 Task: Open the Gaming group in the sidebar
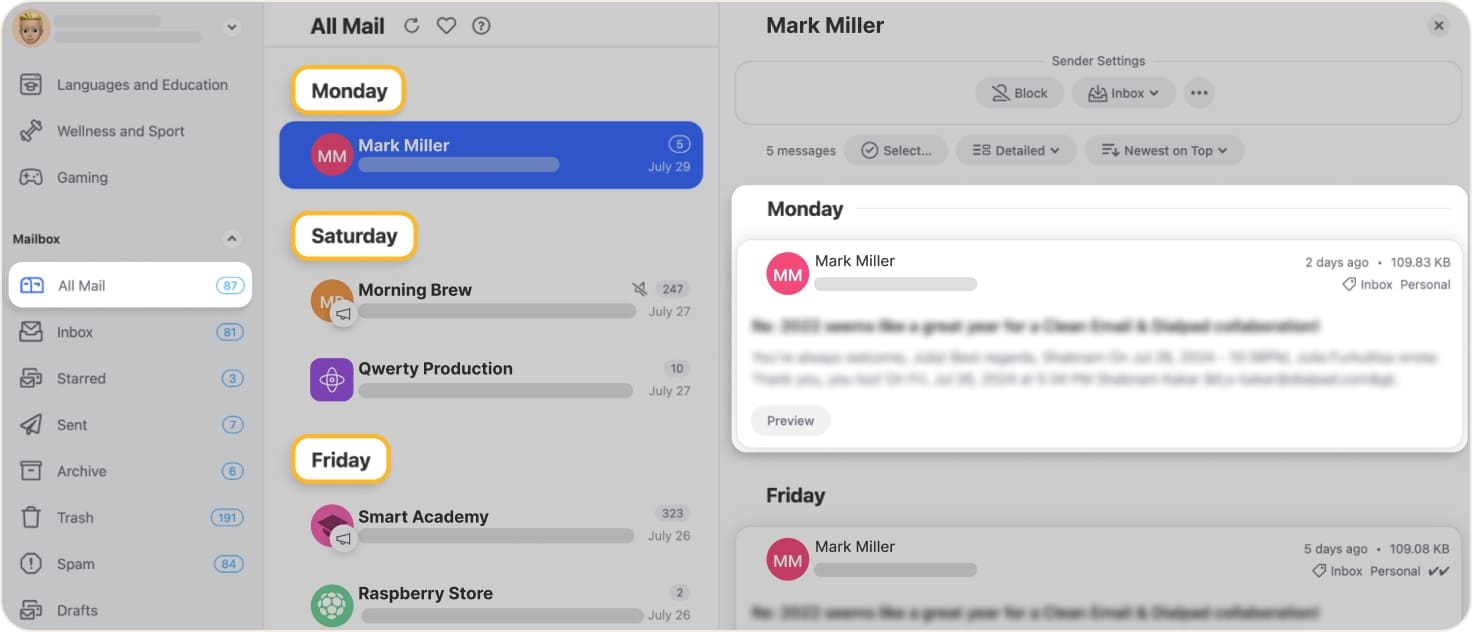[81, 177]
